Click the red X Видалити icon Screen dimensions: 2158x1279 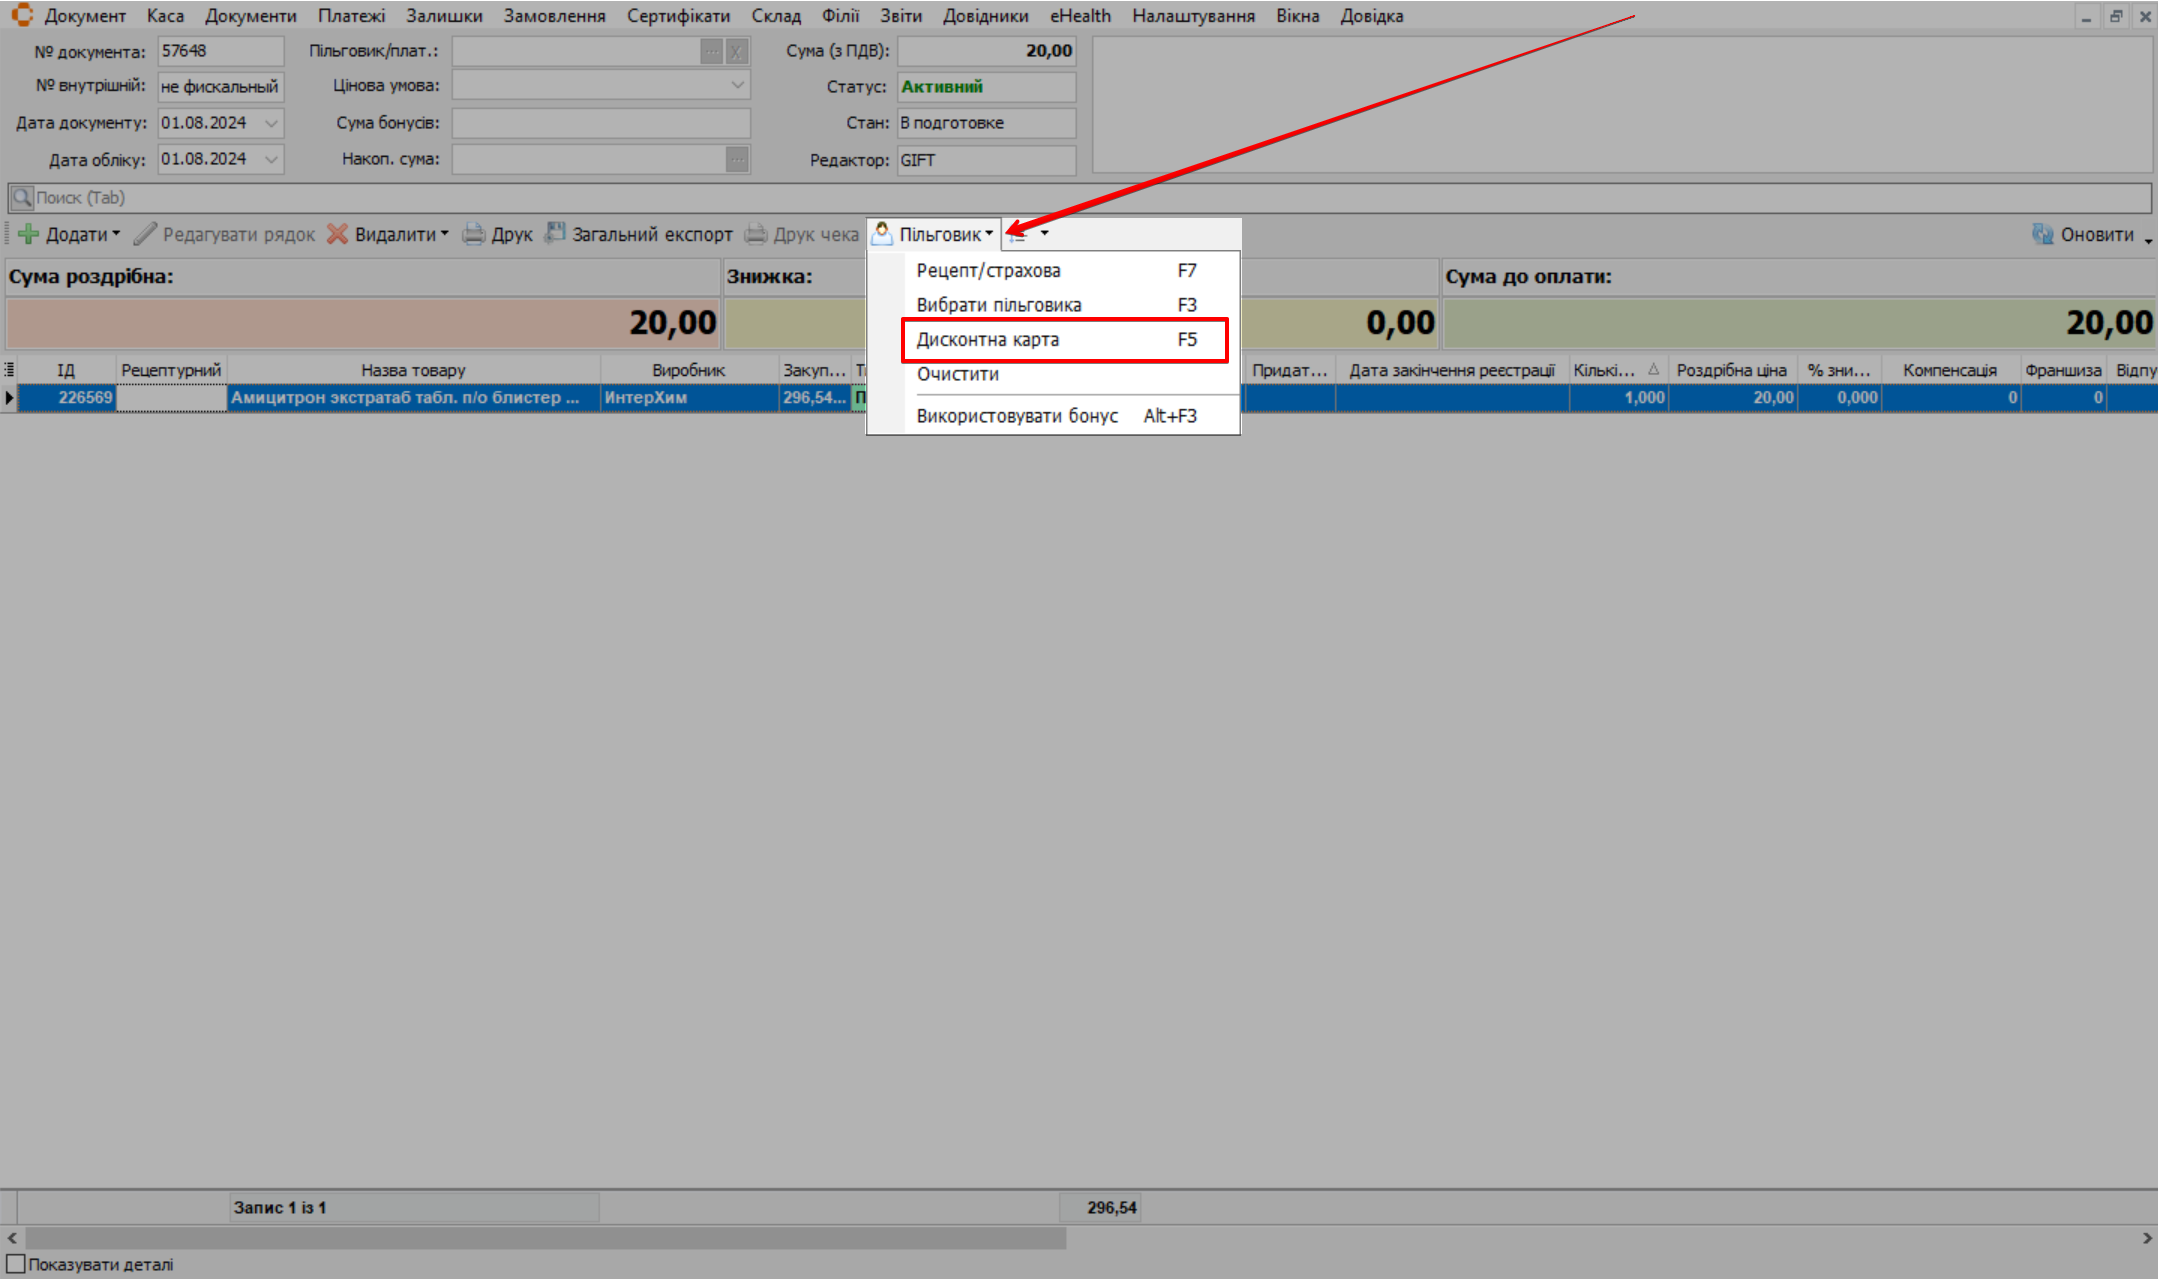[338, 234]
